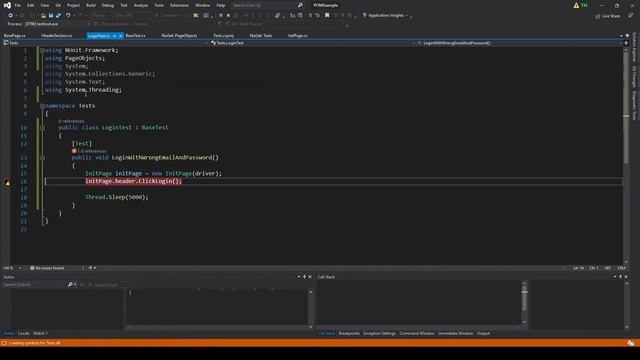The image size is (640, 360).
Task: Click the Autos horizontal scrollbar
Action: coord(219,327)
